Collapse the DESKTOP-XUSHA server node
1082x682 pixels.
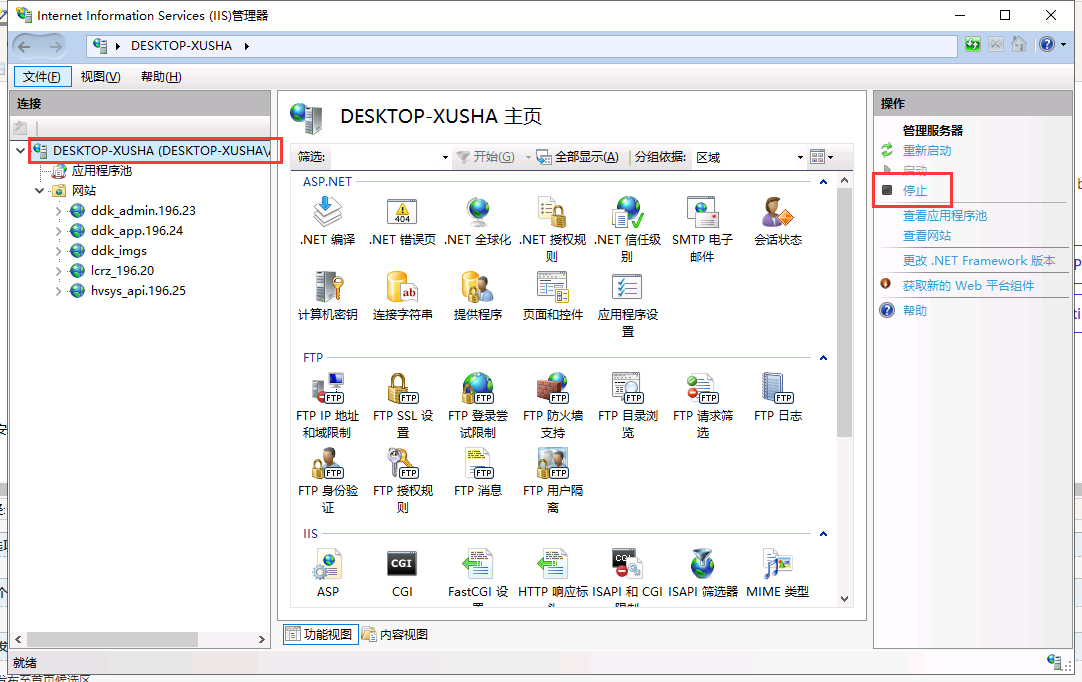[x=21, y=150]
